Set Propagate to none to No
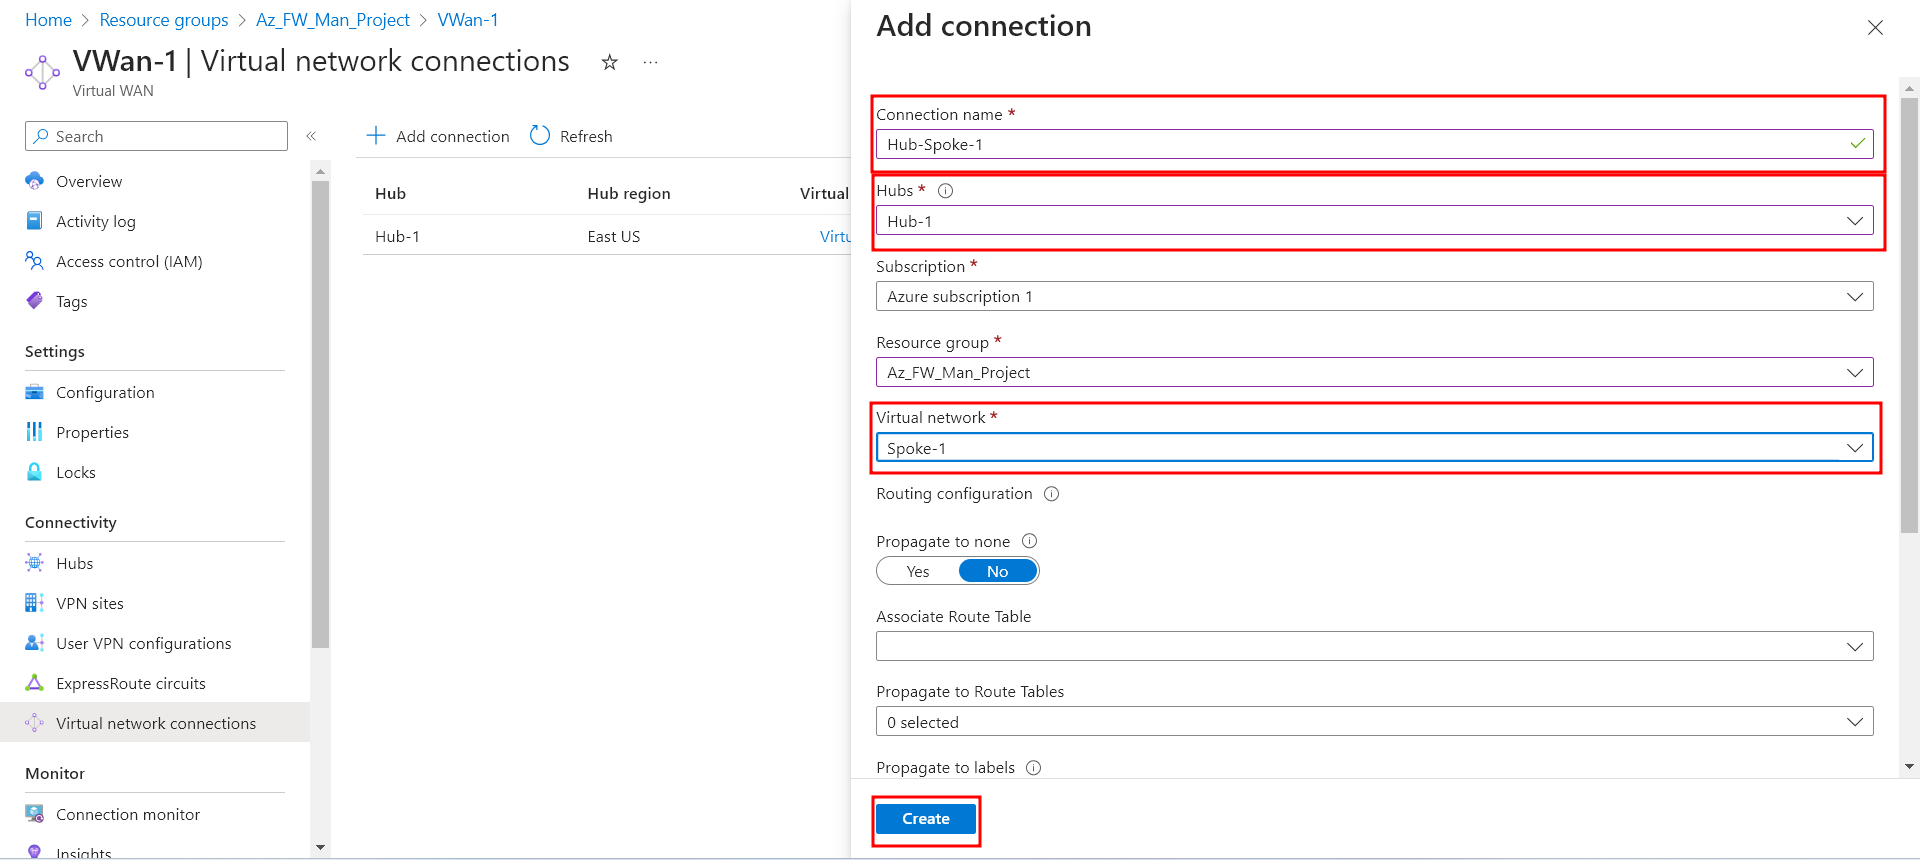This screenshot has width=1920, height=860. [x=997, y=571]
